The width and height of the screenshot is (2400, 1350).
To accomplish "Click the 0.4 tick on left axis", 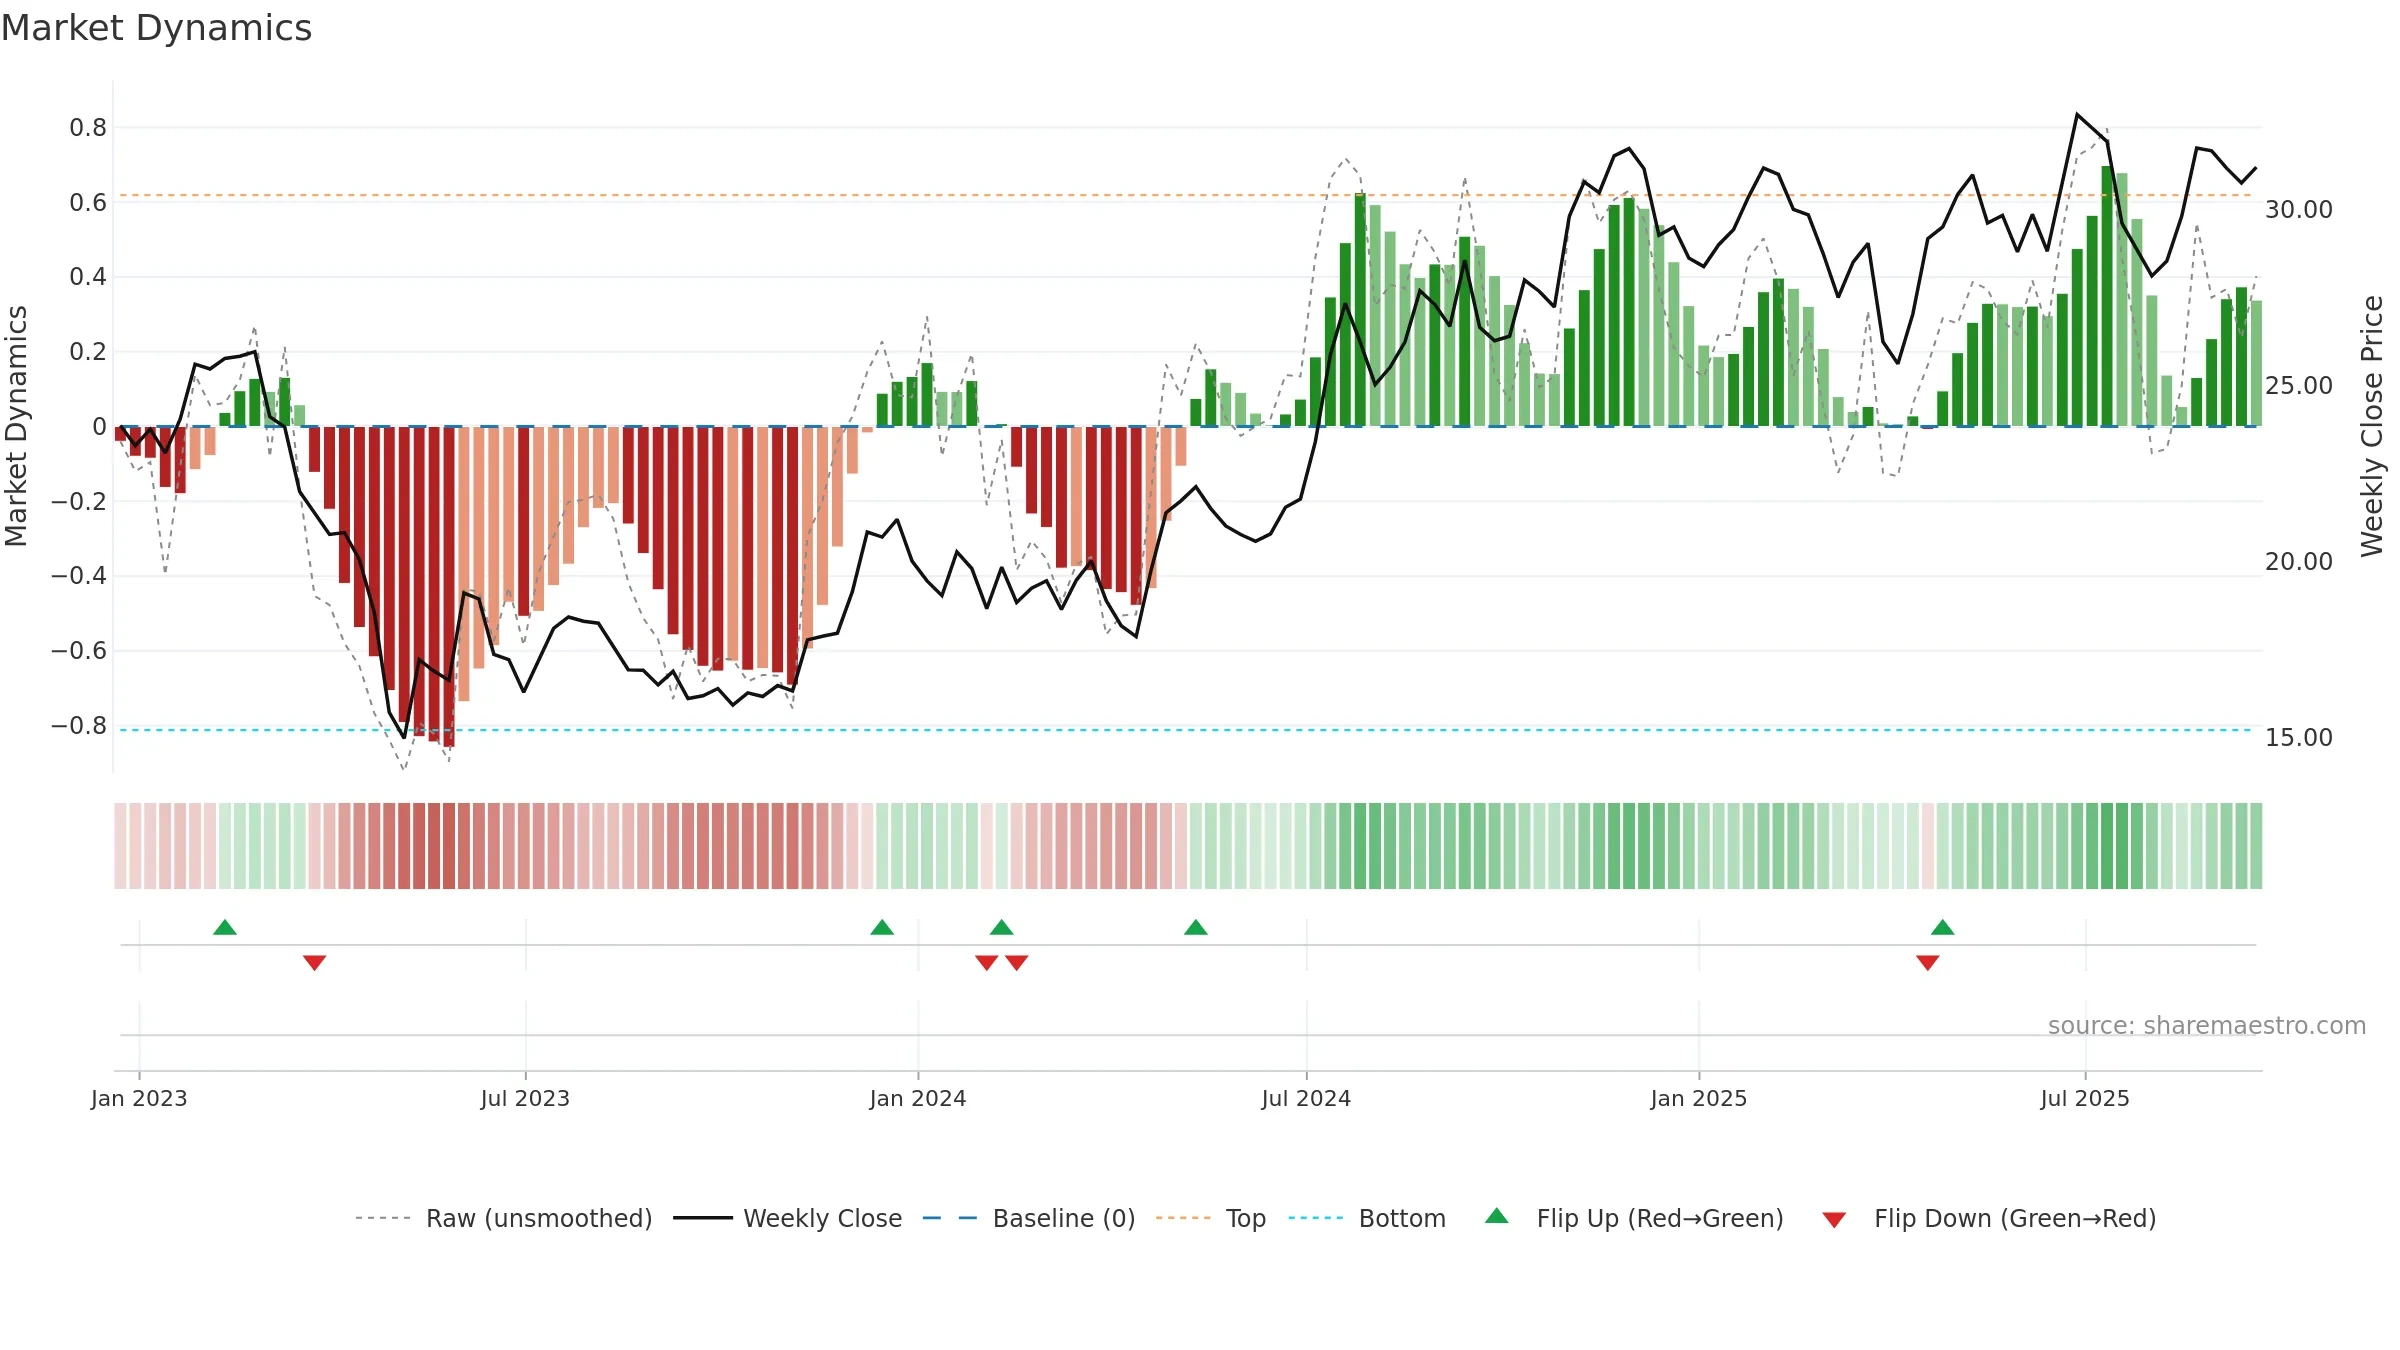I will 88,277.
